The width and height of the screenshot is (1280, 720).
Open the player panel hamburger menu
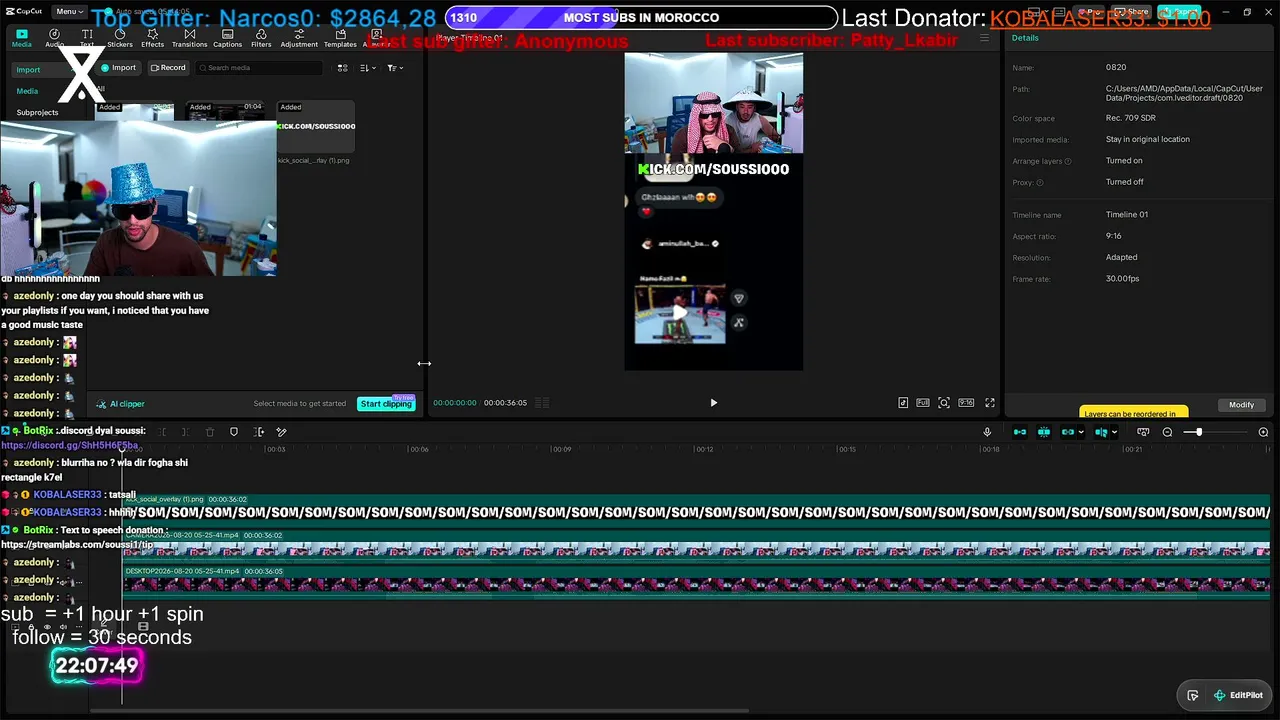point(984,38)
